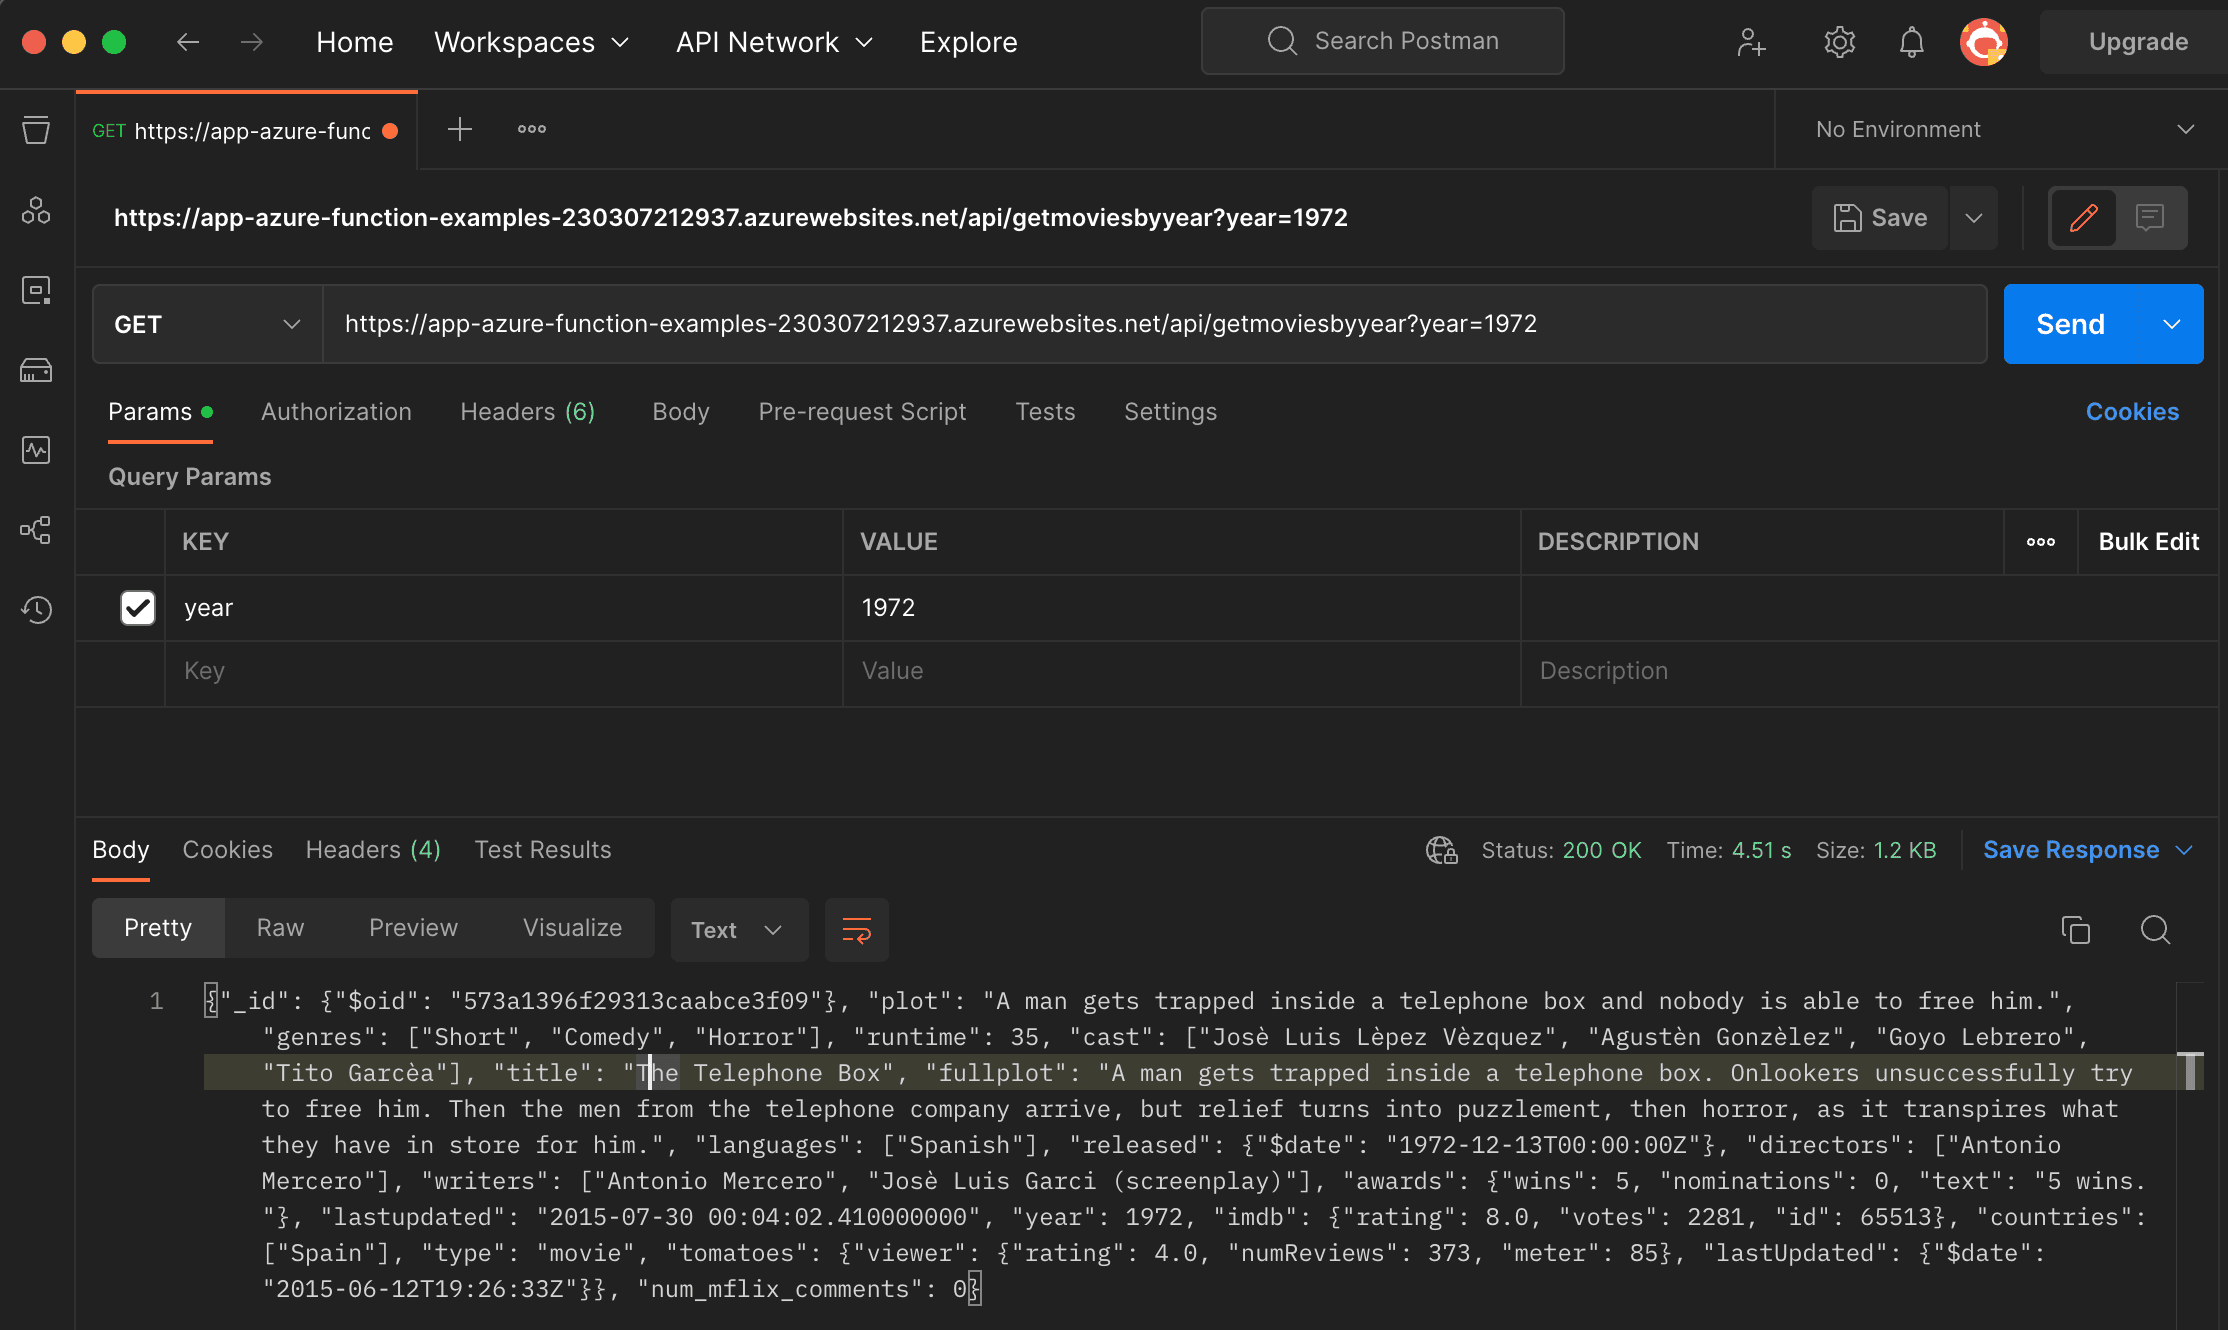Click the search icon in response pane
2228x1330 pixels.
click(x=2155, y=930)
